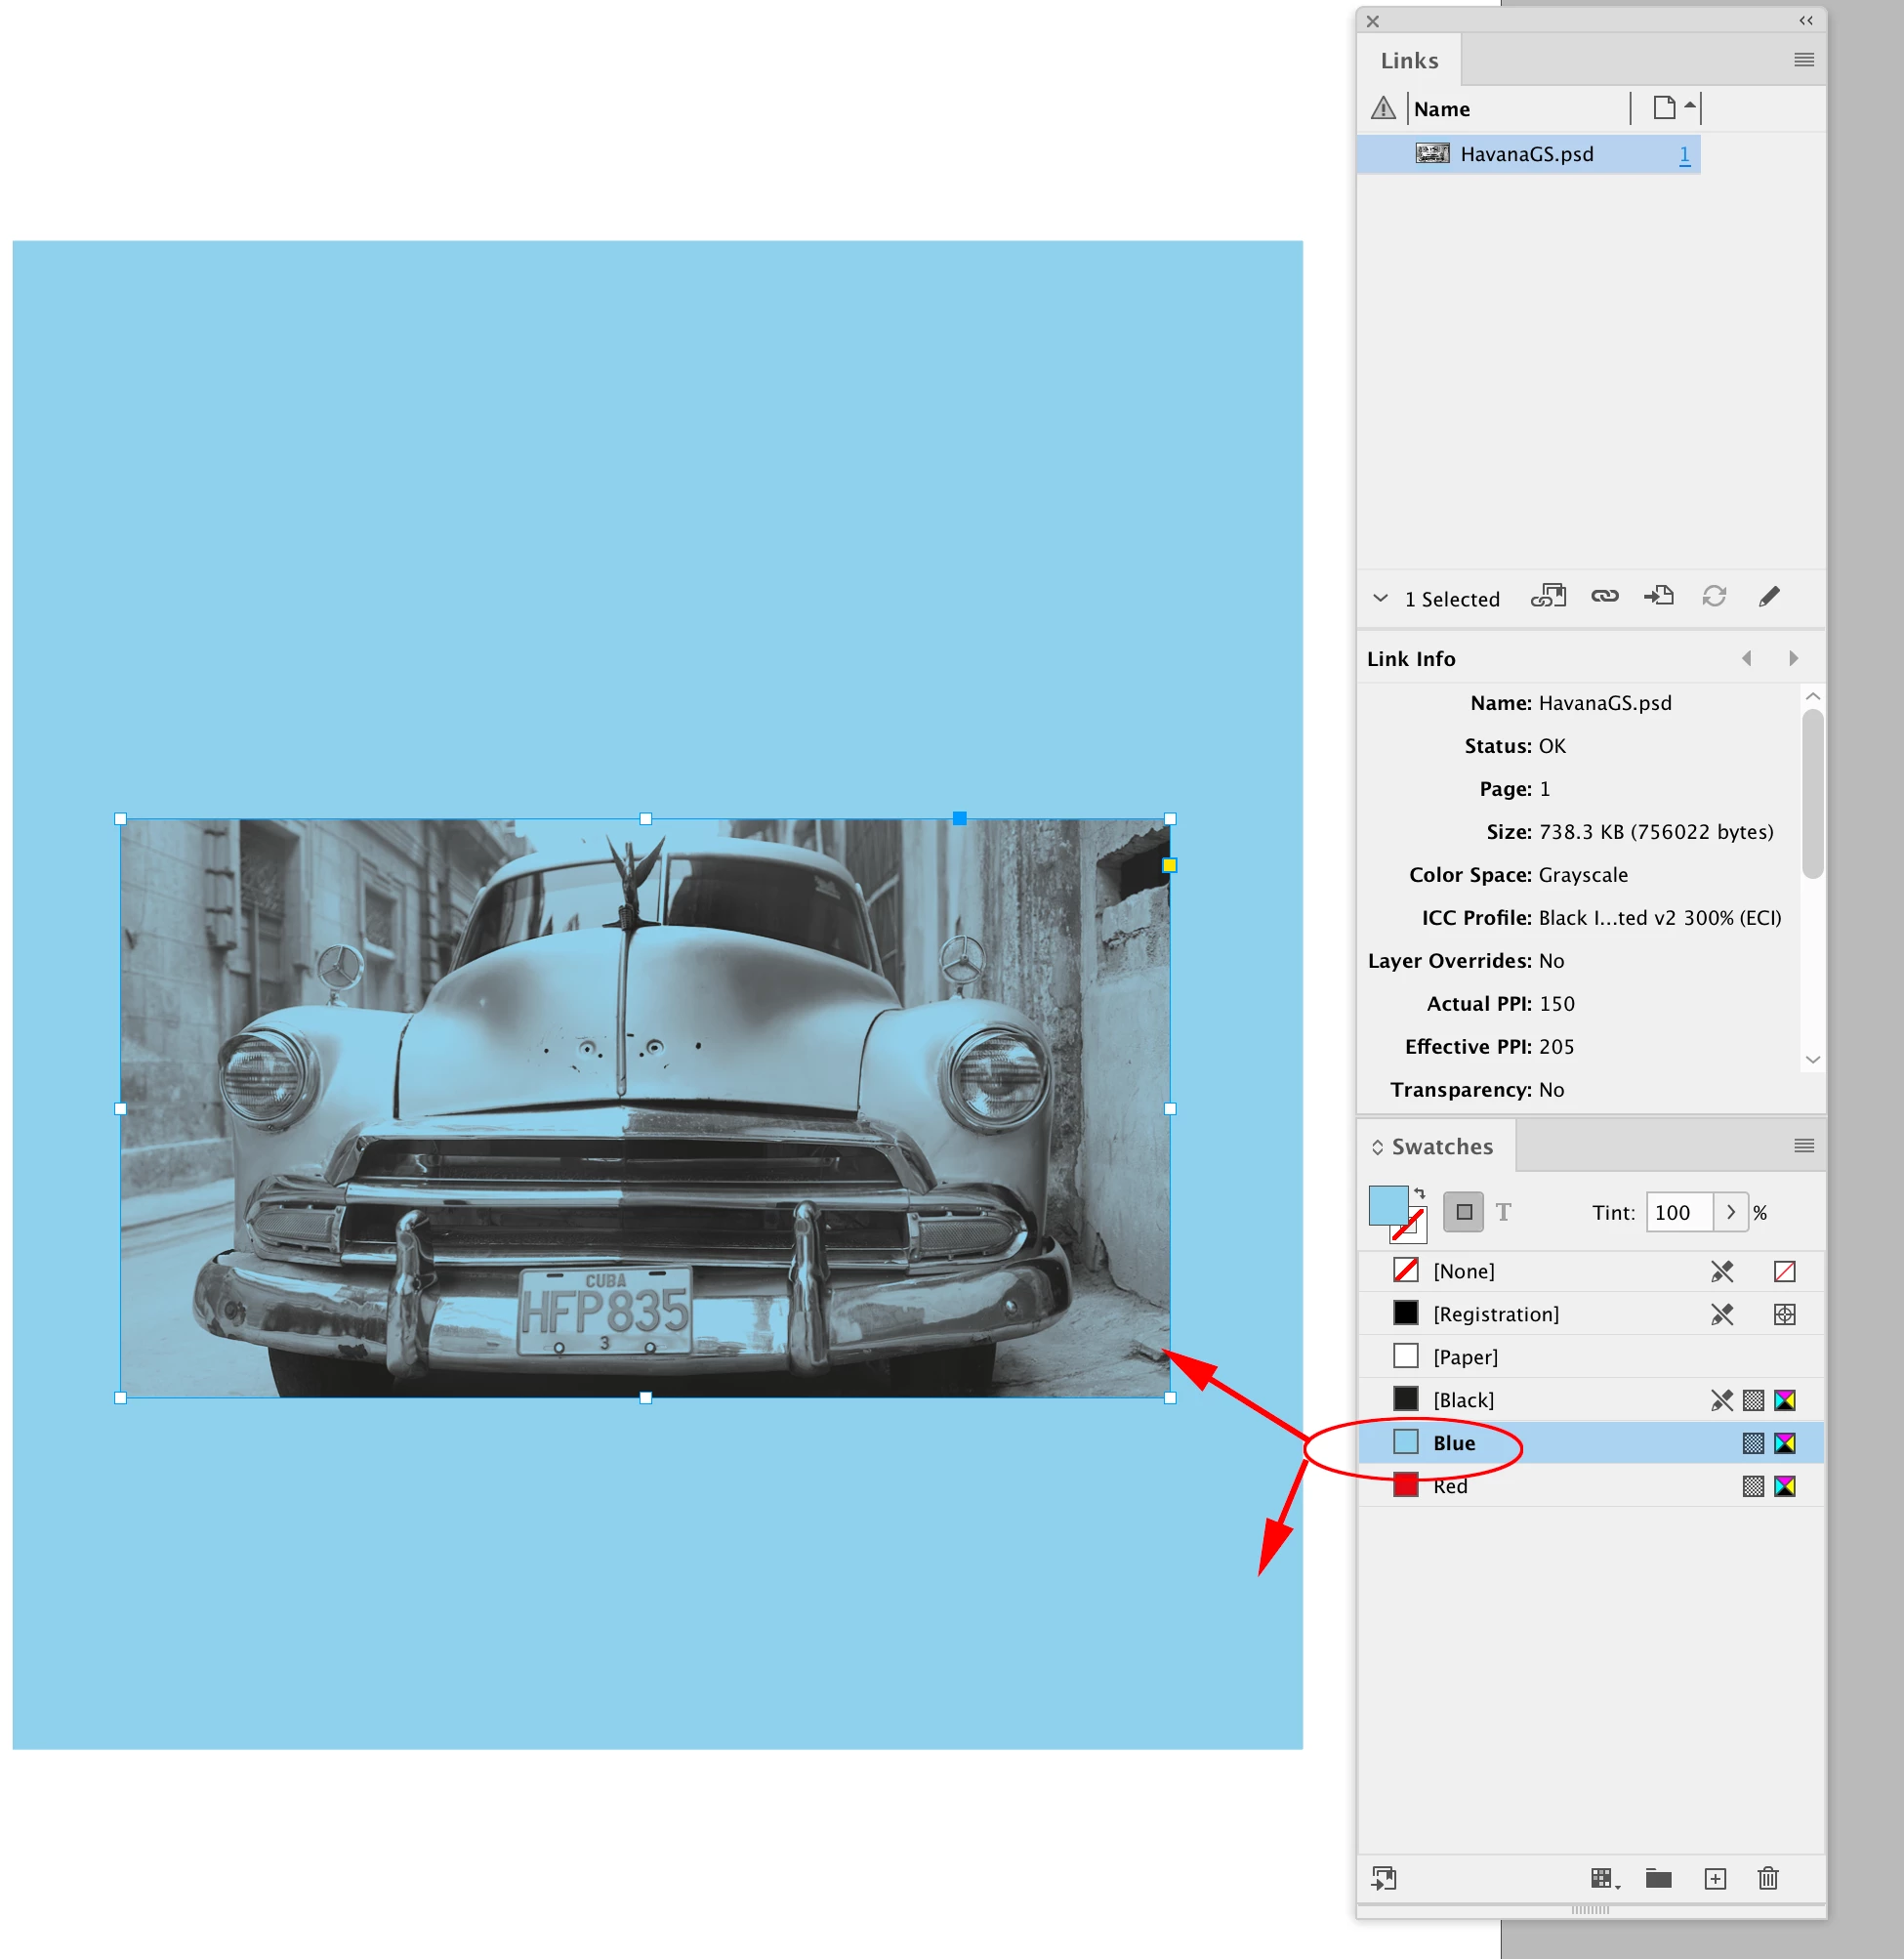The image size is (1904, 1959).
Task: Collapse the Link Info disclosure chevron
Action: click(1380, 598)
